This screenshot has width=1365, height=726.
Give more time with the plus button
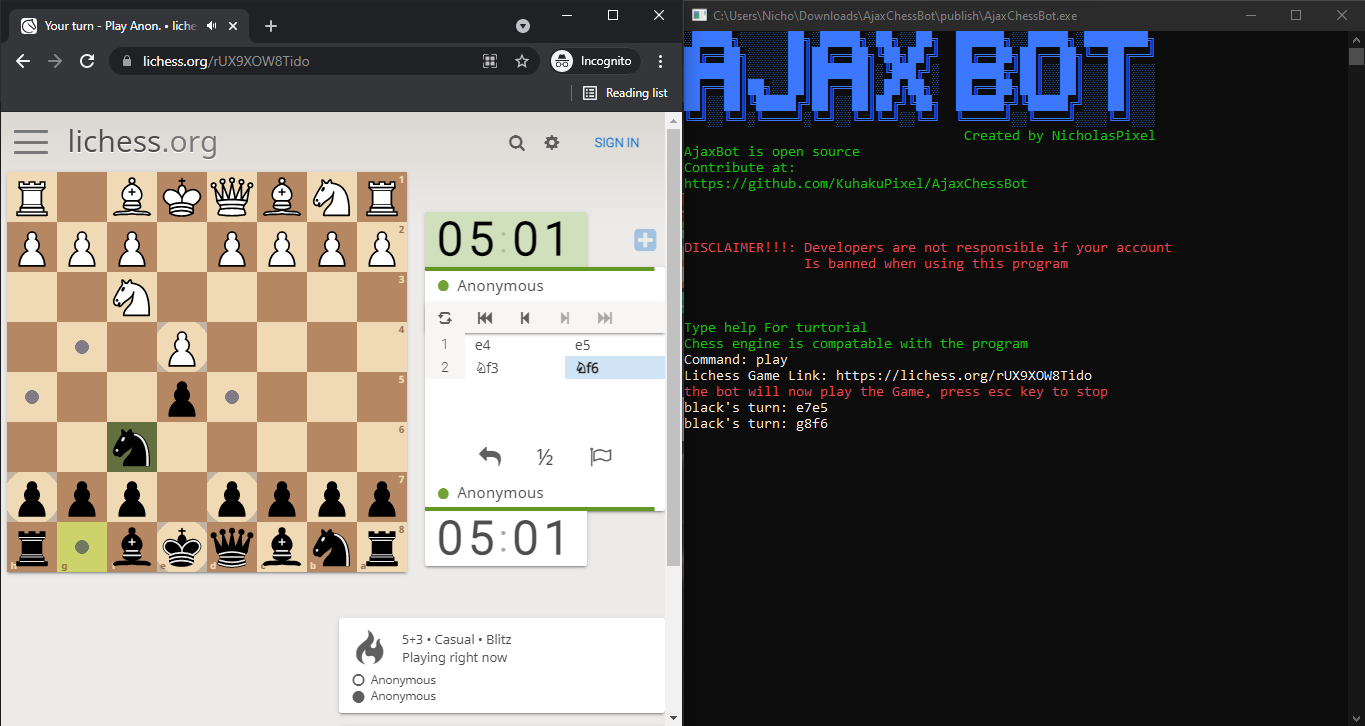[x=645, y=240]
